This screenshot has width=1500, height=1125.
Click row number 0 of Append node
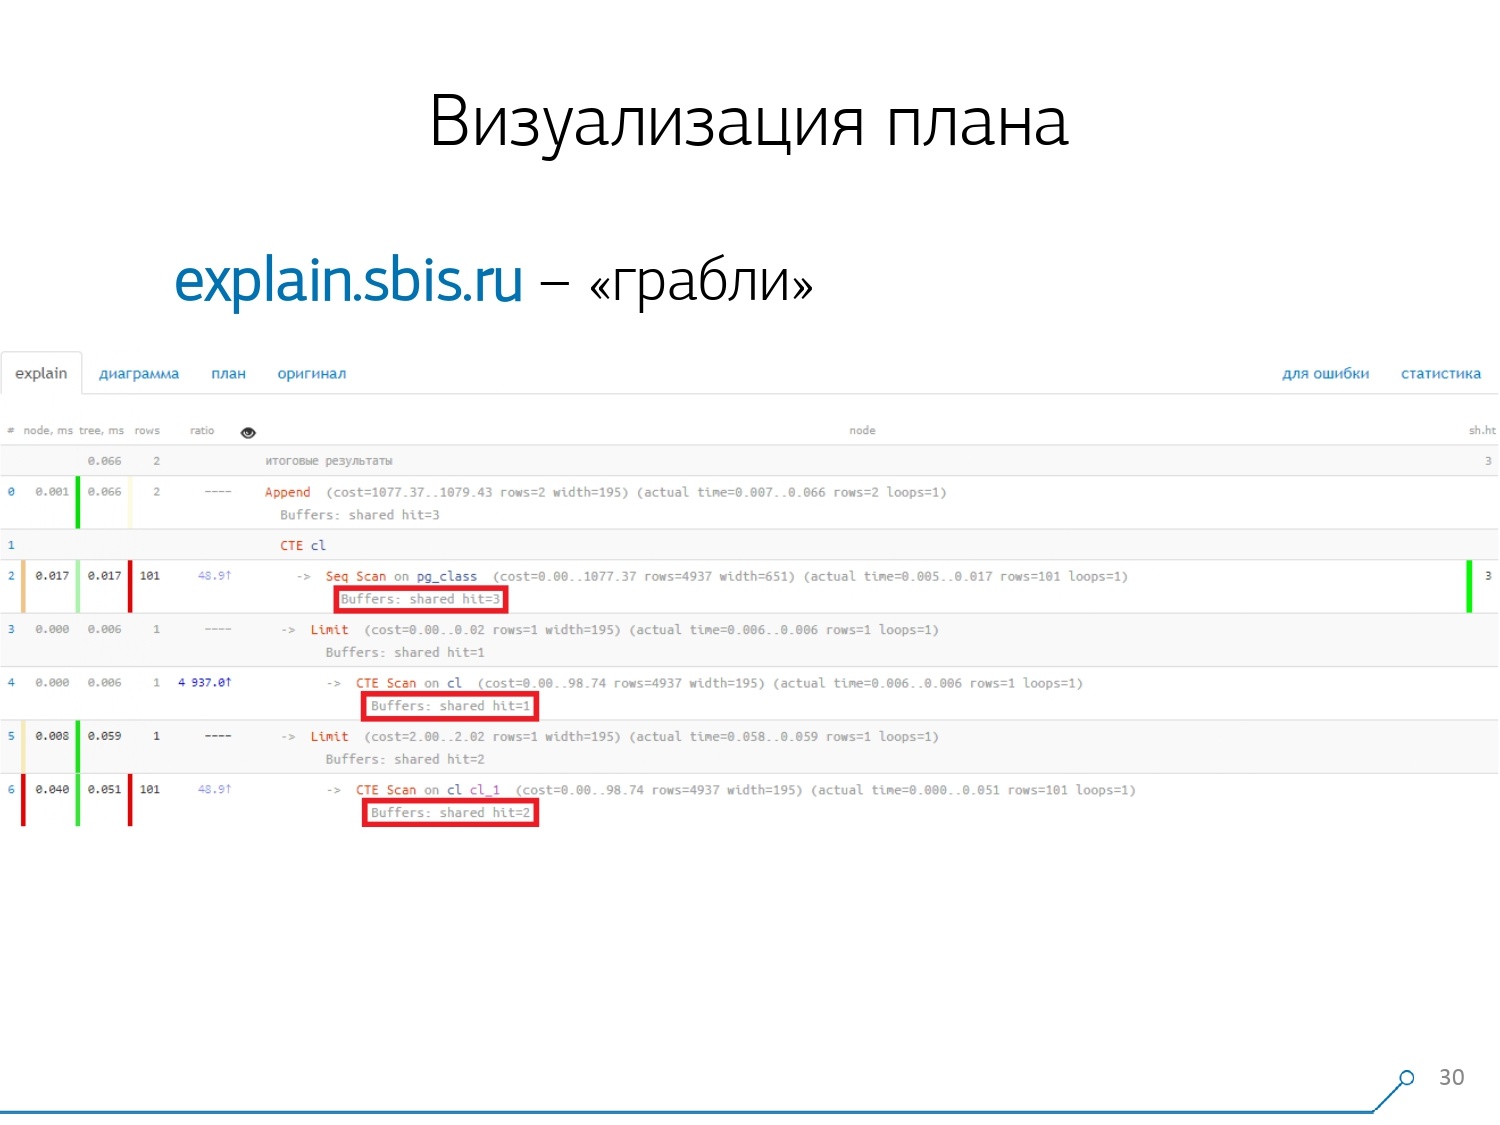coord(11,492)
